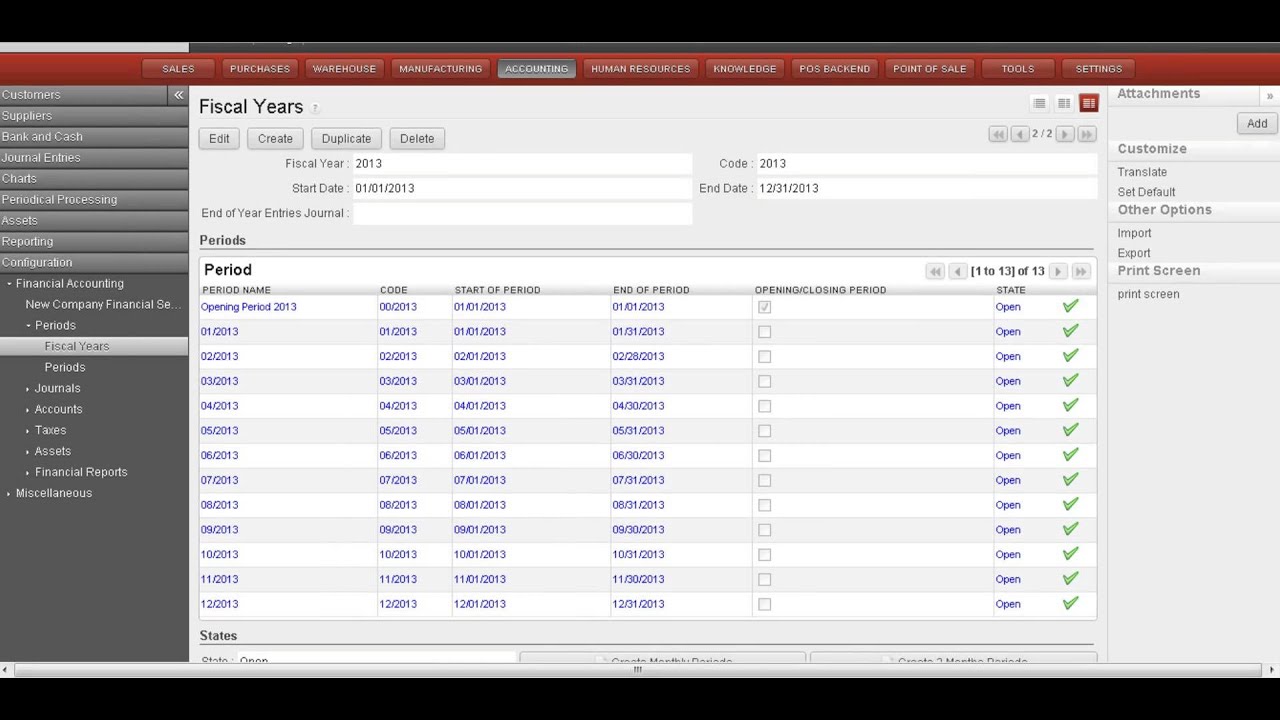
Task: Jump to last page of periods list
Action: click(x=1081, y=271)
